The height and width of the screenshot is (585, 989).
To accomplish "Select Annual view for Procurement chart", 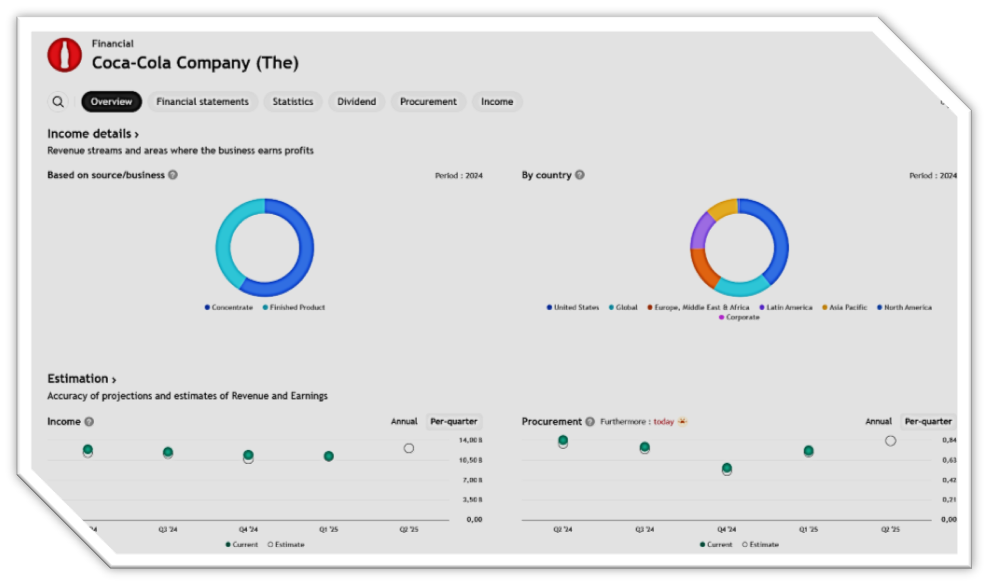I will [x=879, y=422].
